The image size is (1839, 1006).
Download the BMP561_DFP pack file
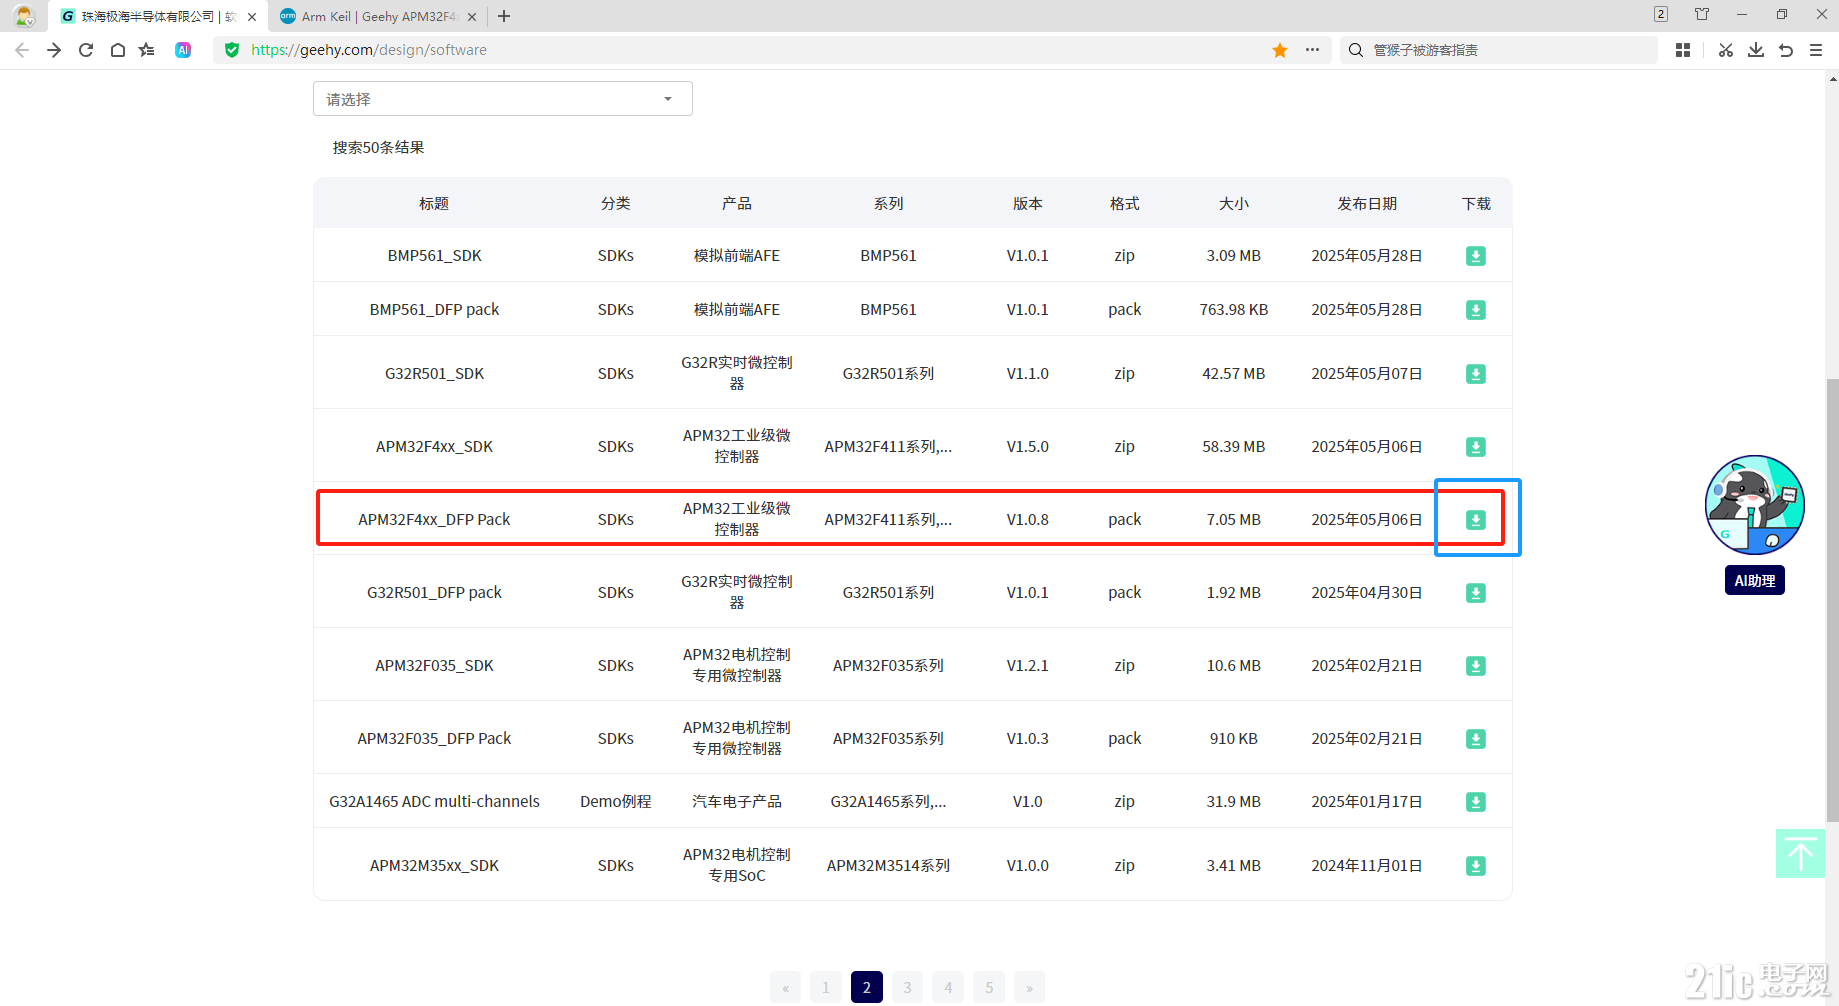click(1475, 310)
